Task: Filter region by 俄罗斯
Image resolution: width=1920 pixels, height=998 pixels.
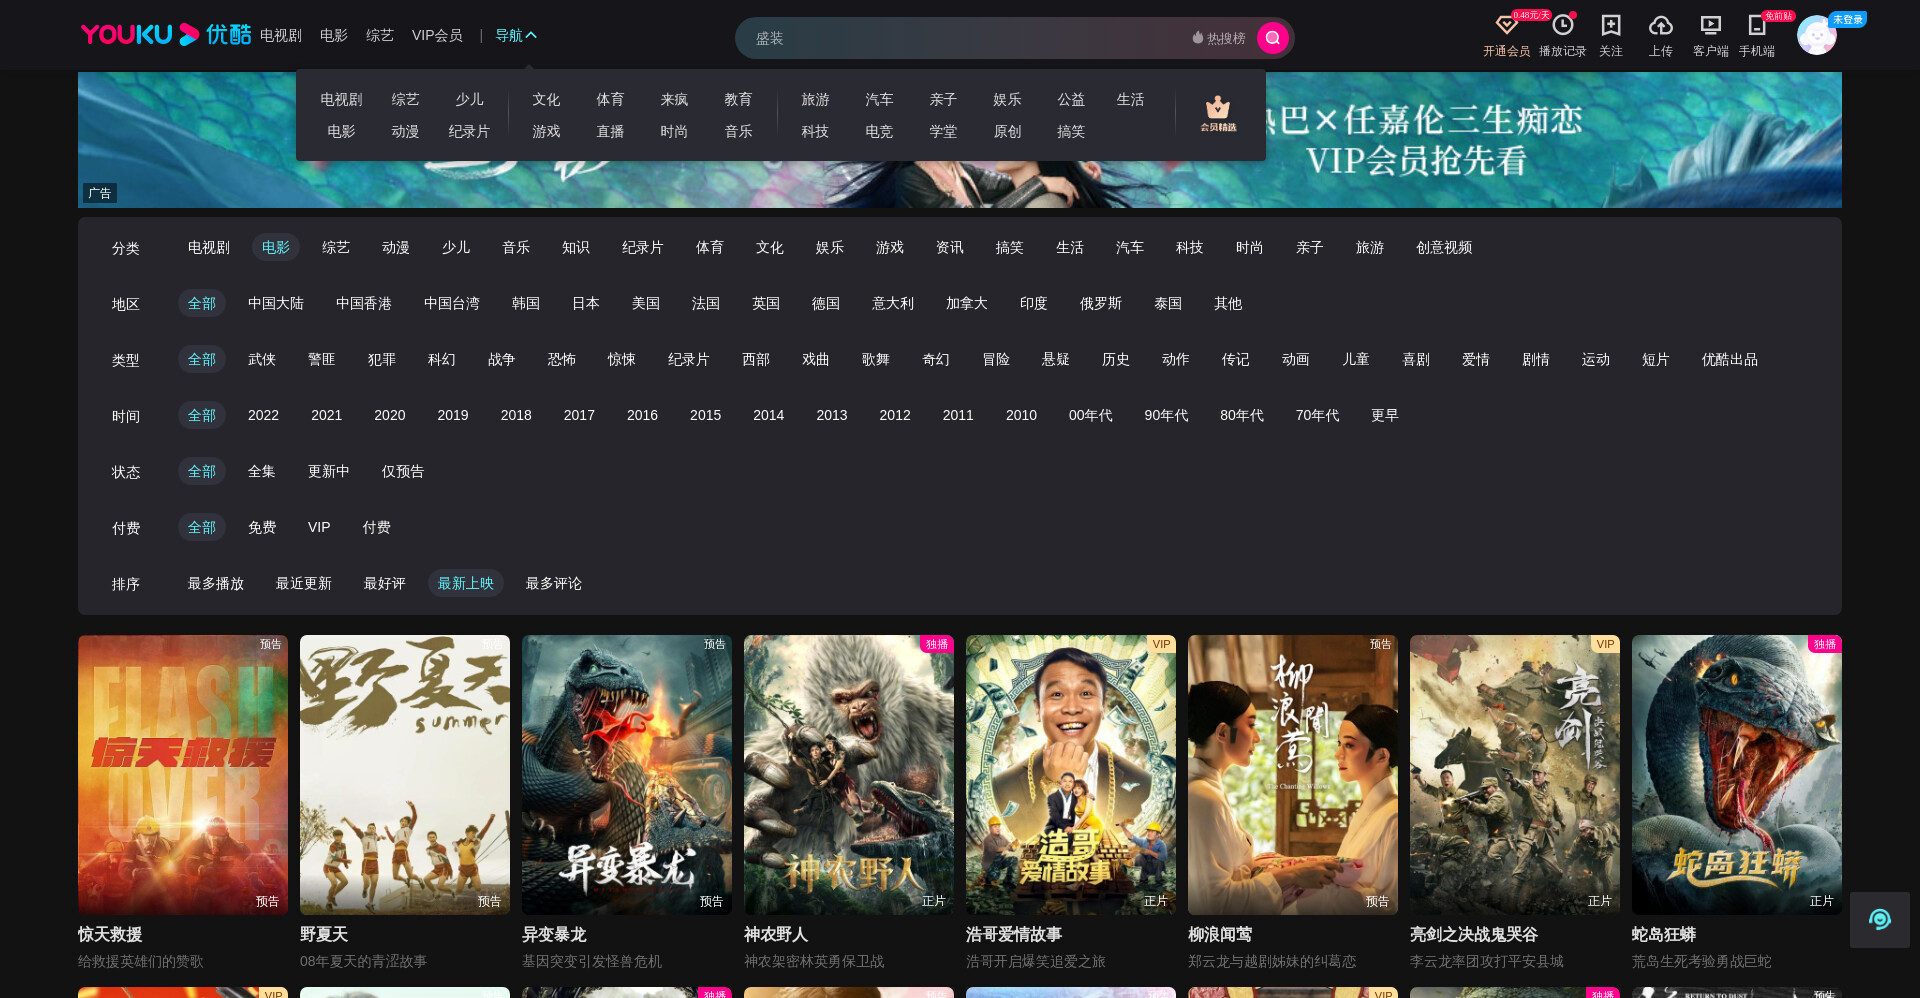Action: 1101,303
